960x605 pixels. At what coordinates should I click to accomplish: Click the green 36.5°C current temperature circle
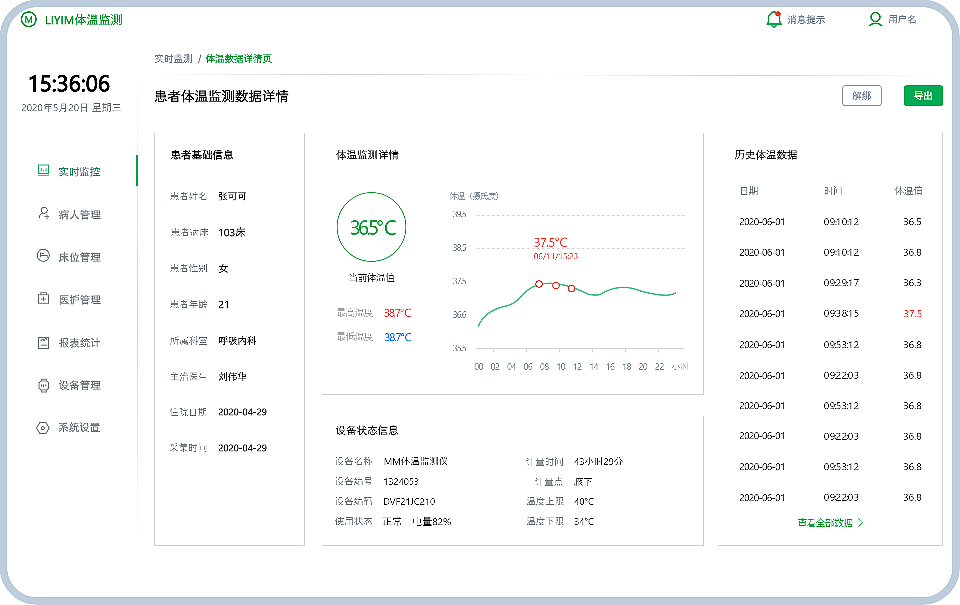pyautogui.click(x=372, y=227)
